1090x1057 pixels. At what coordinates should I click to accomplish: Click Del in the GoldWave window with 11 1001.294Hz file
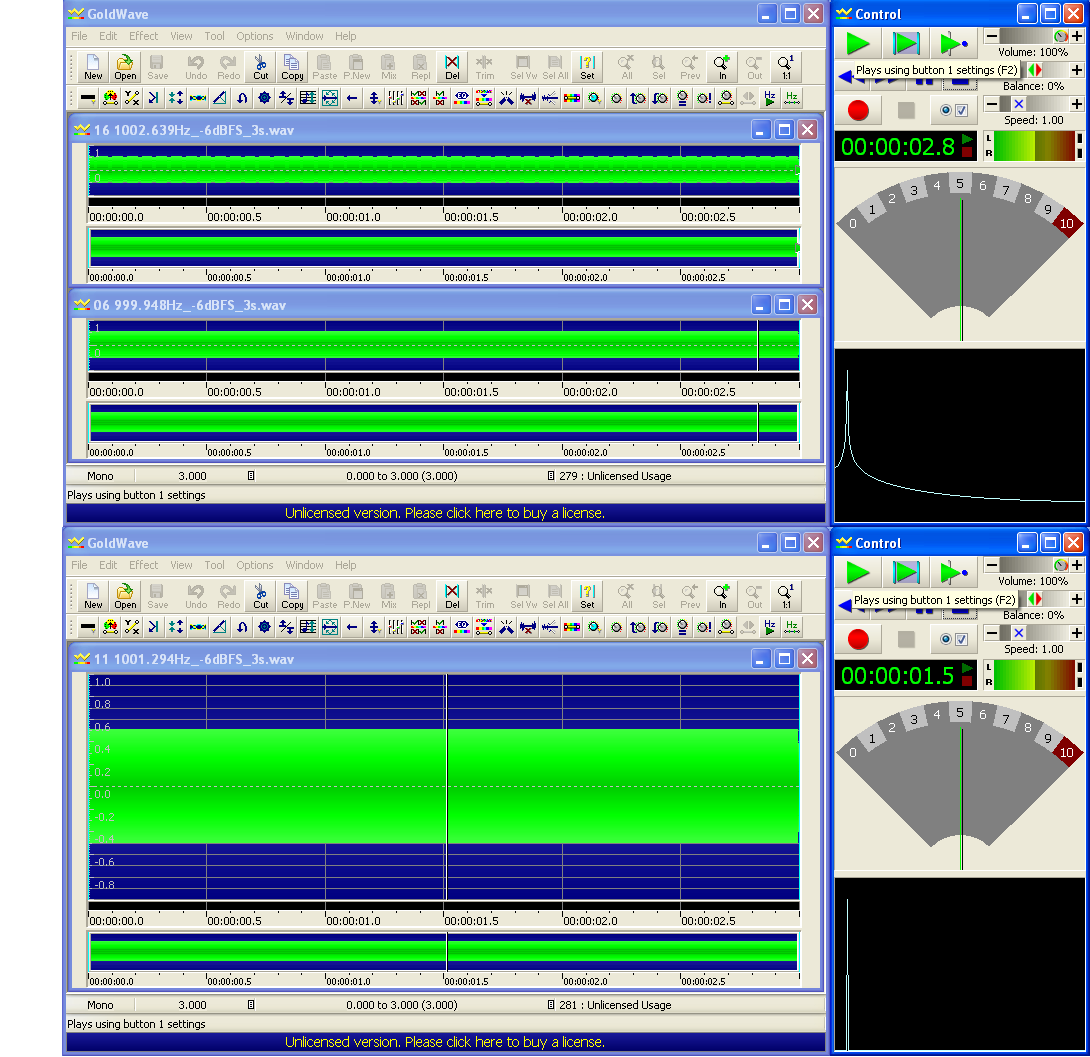(x=452, y=596)
